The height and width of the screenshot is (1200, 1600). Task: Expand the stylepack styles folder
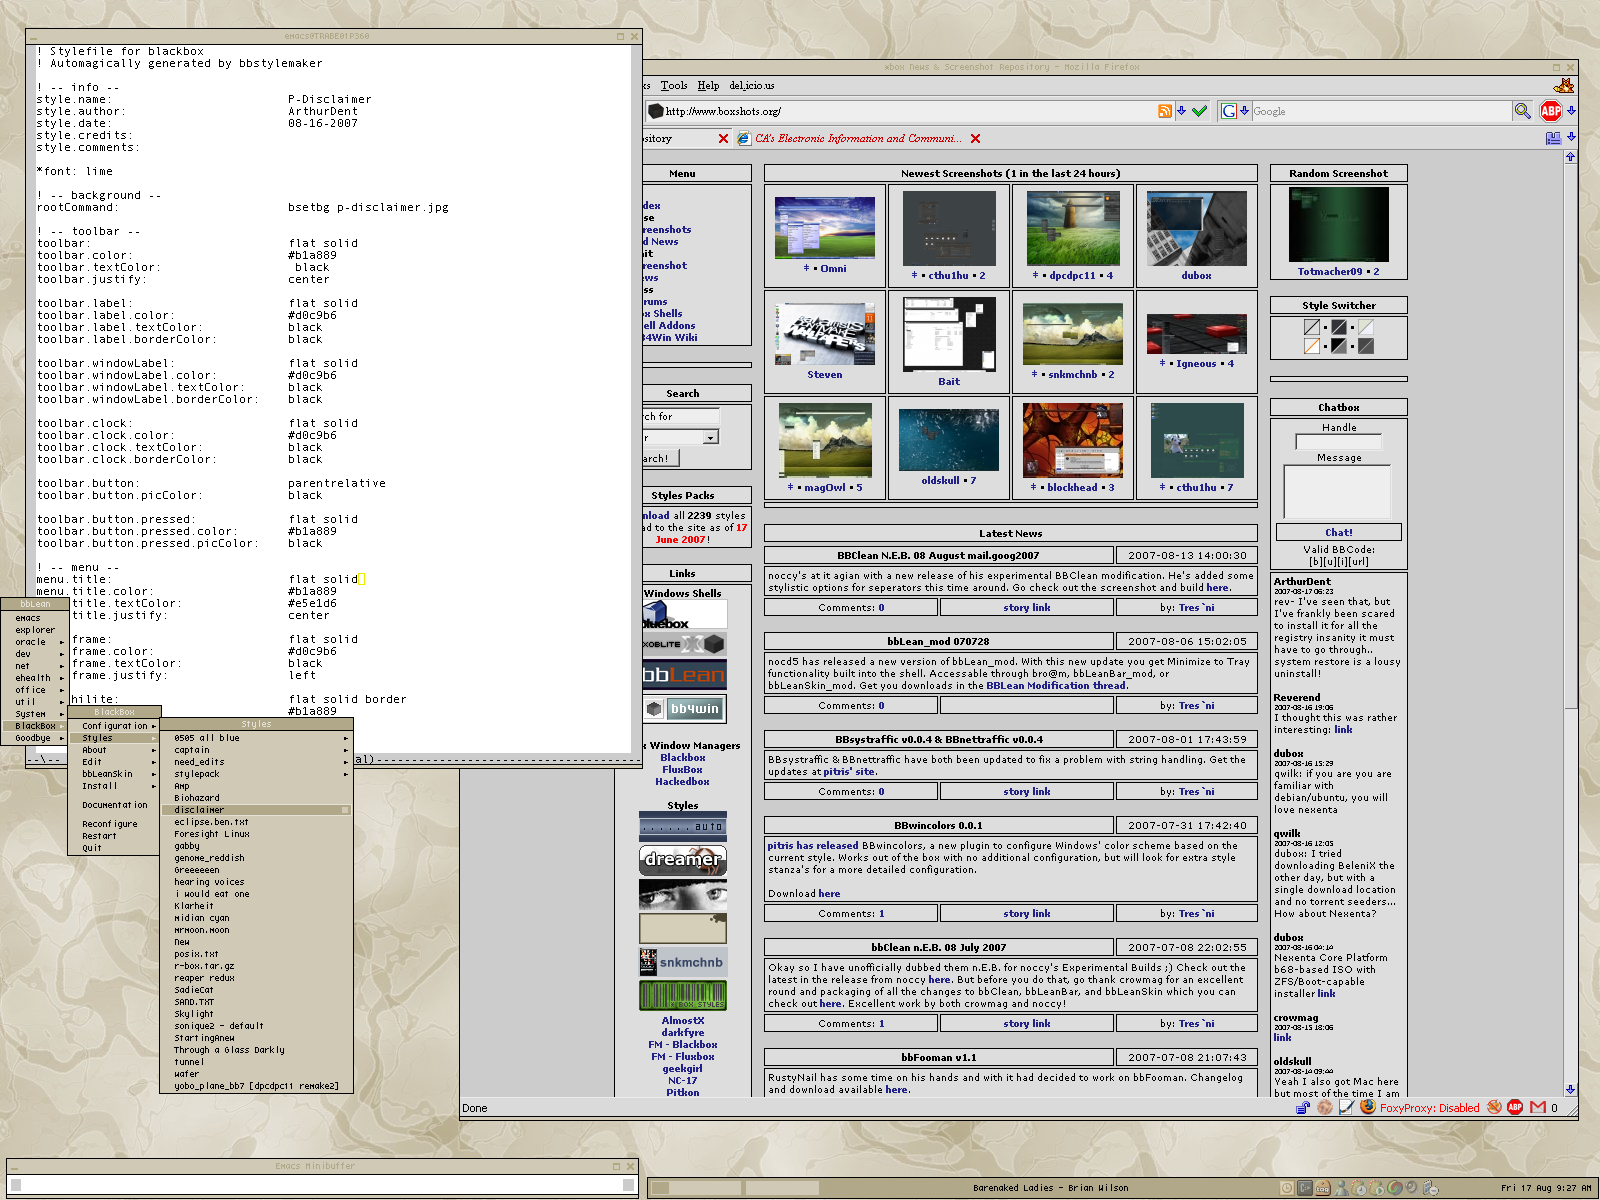coord(256,774)
